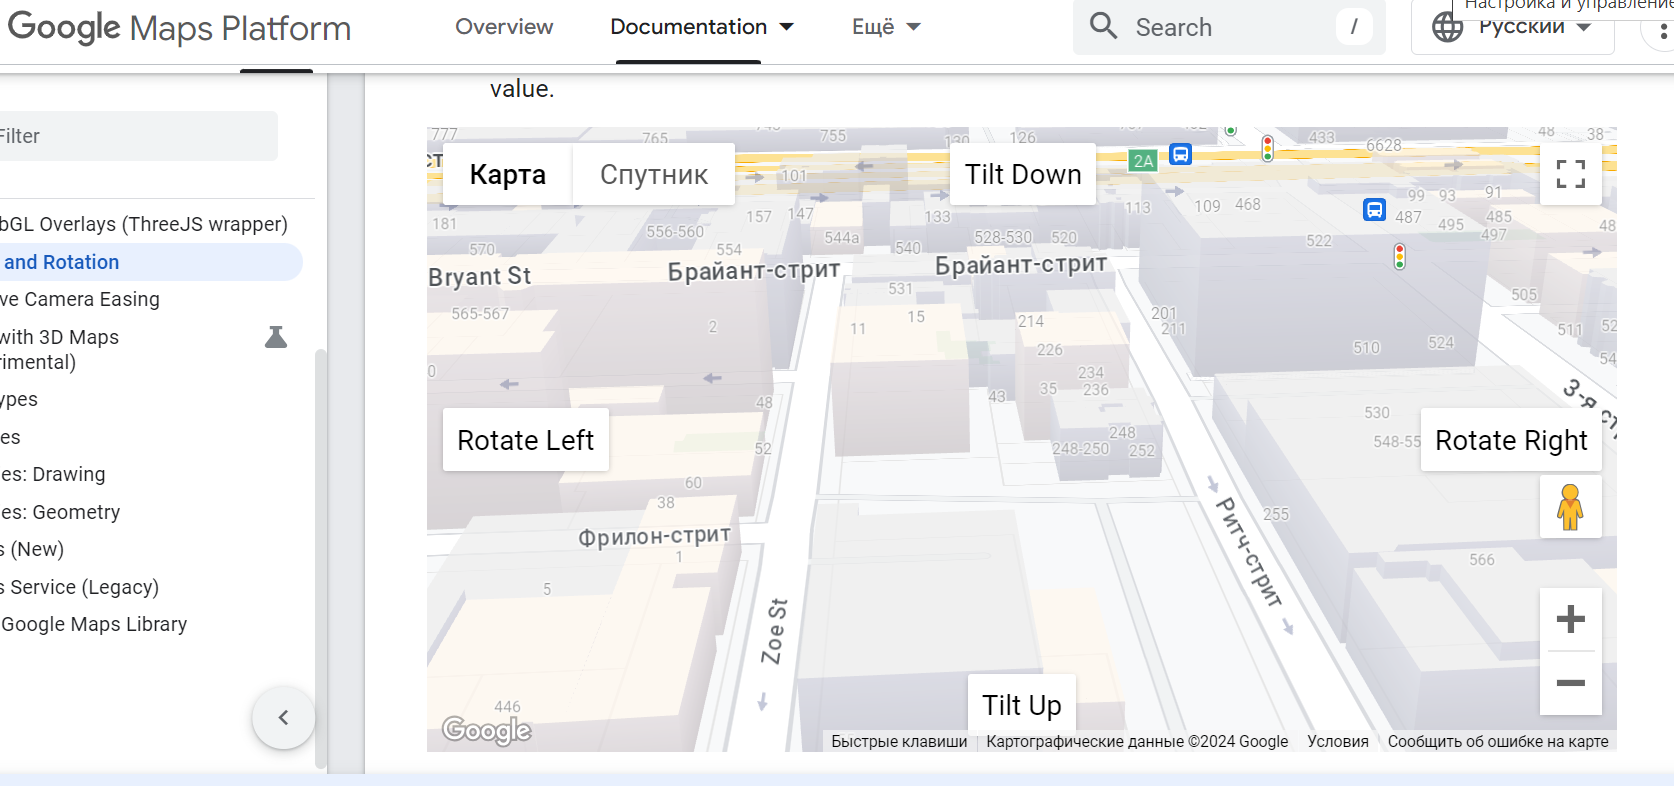Image resolution: width=1674 pixels, height=786 pixels.
Task: Expand the Ещё menu dropdown
Action: 886,27
